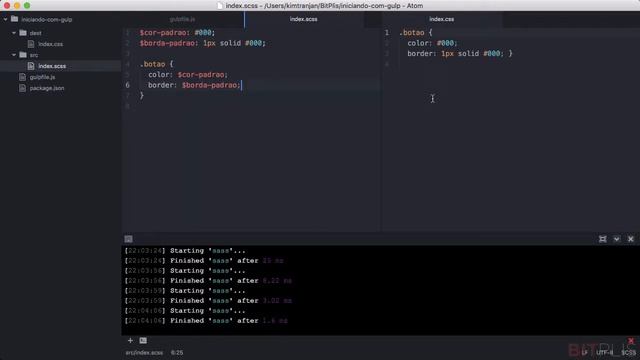This screenshot has width=640, height=360.
Task: Close the Atom window with red button
Action: 7,6
